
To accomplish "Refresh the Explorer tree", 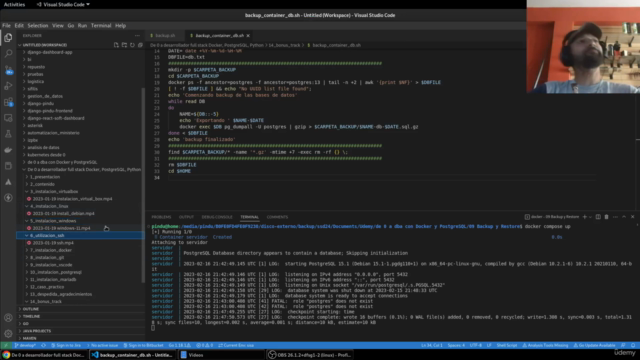I will click(x=132, y=45).
